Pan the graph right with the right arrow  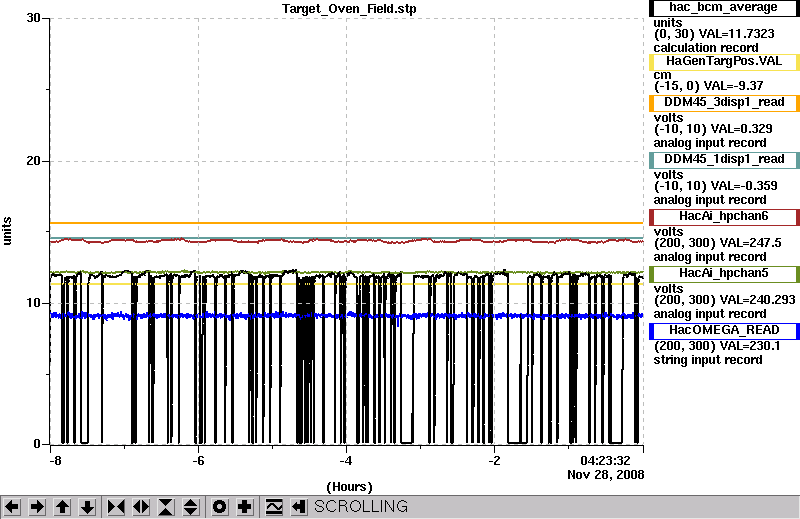tap(37, 507)
